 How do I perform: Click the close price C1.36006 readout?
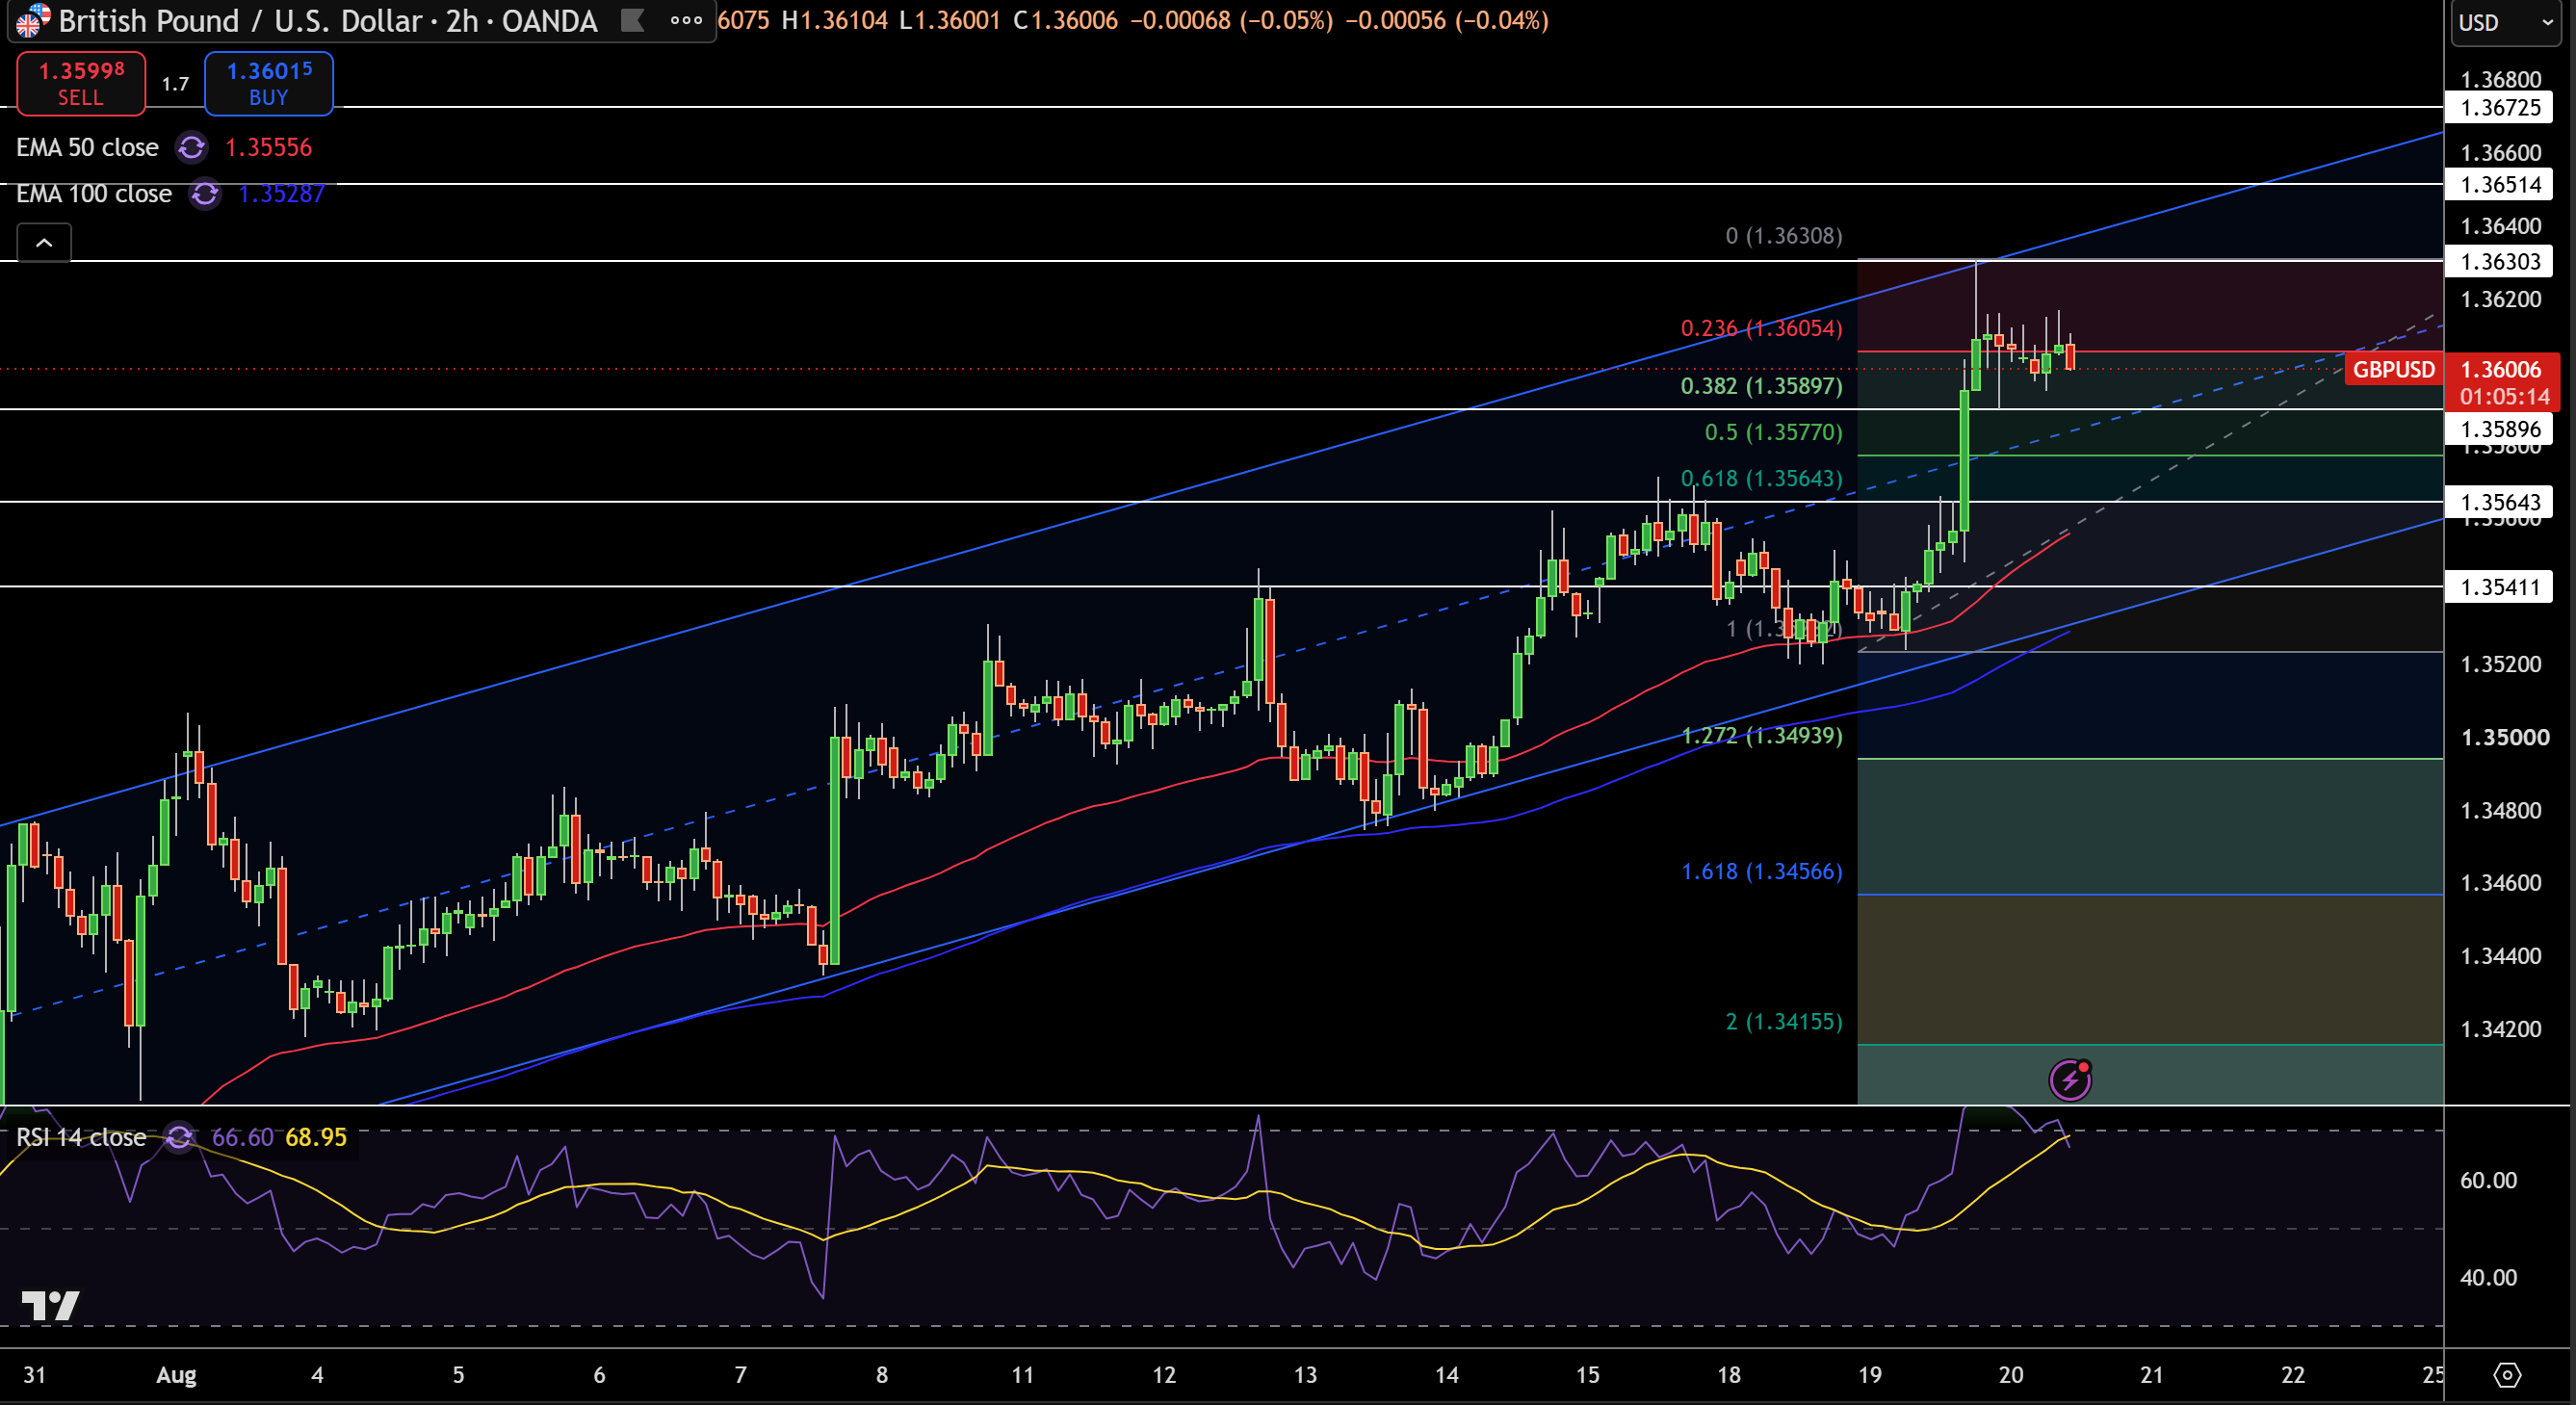pos(1064,20)
